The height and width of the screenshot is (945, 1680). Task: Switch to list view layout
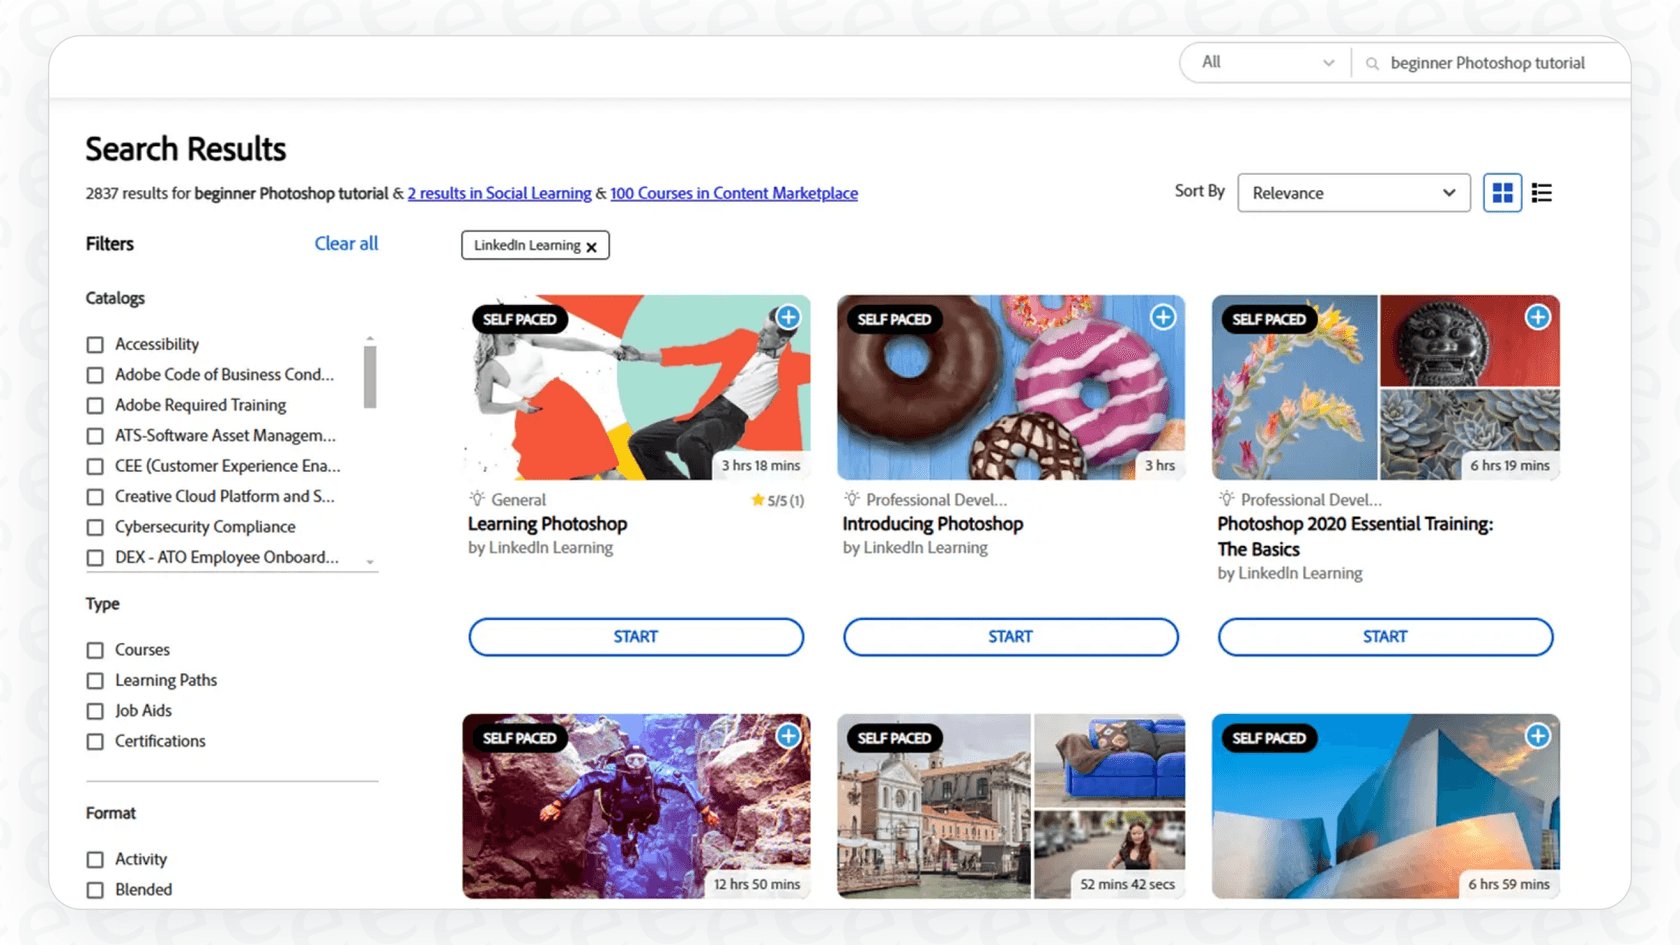click(1541, 192)
